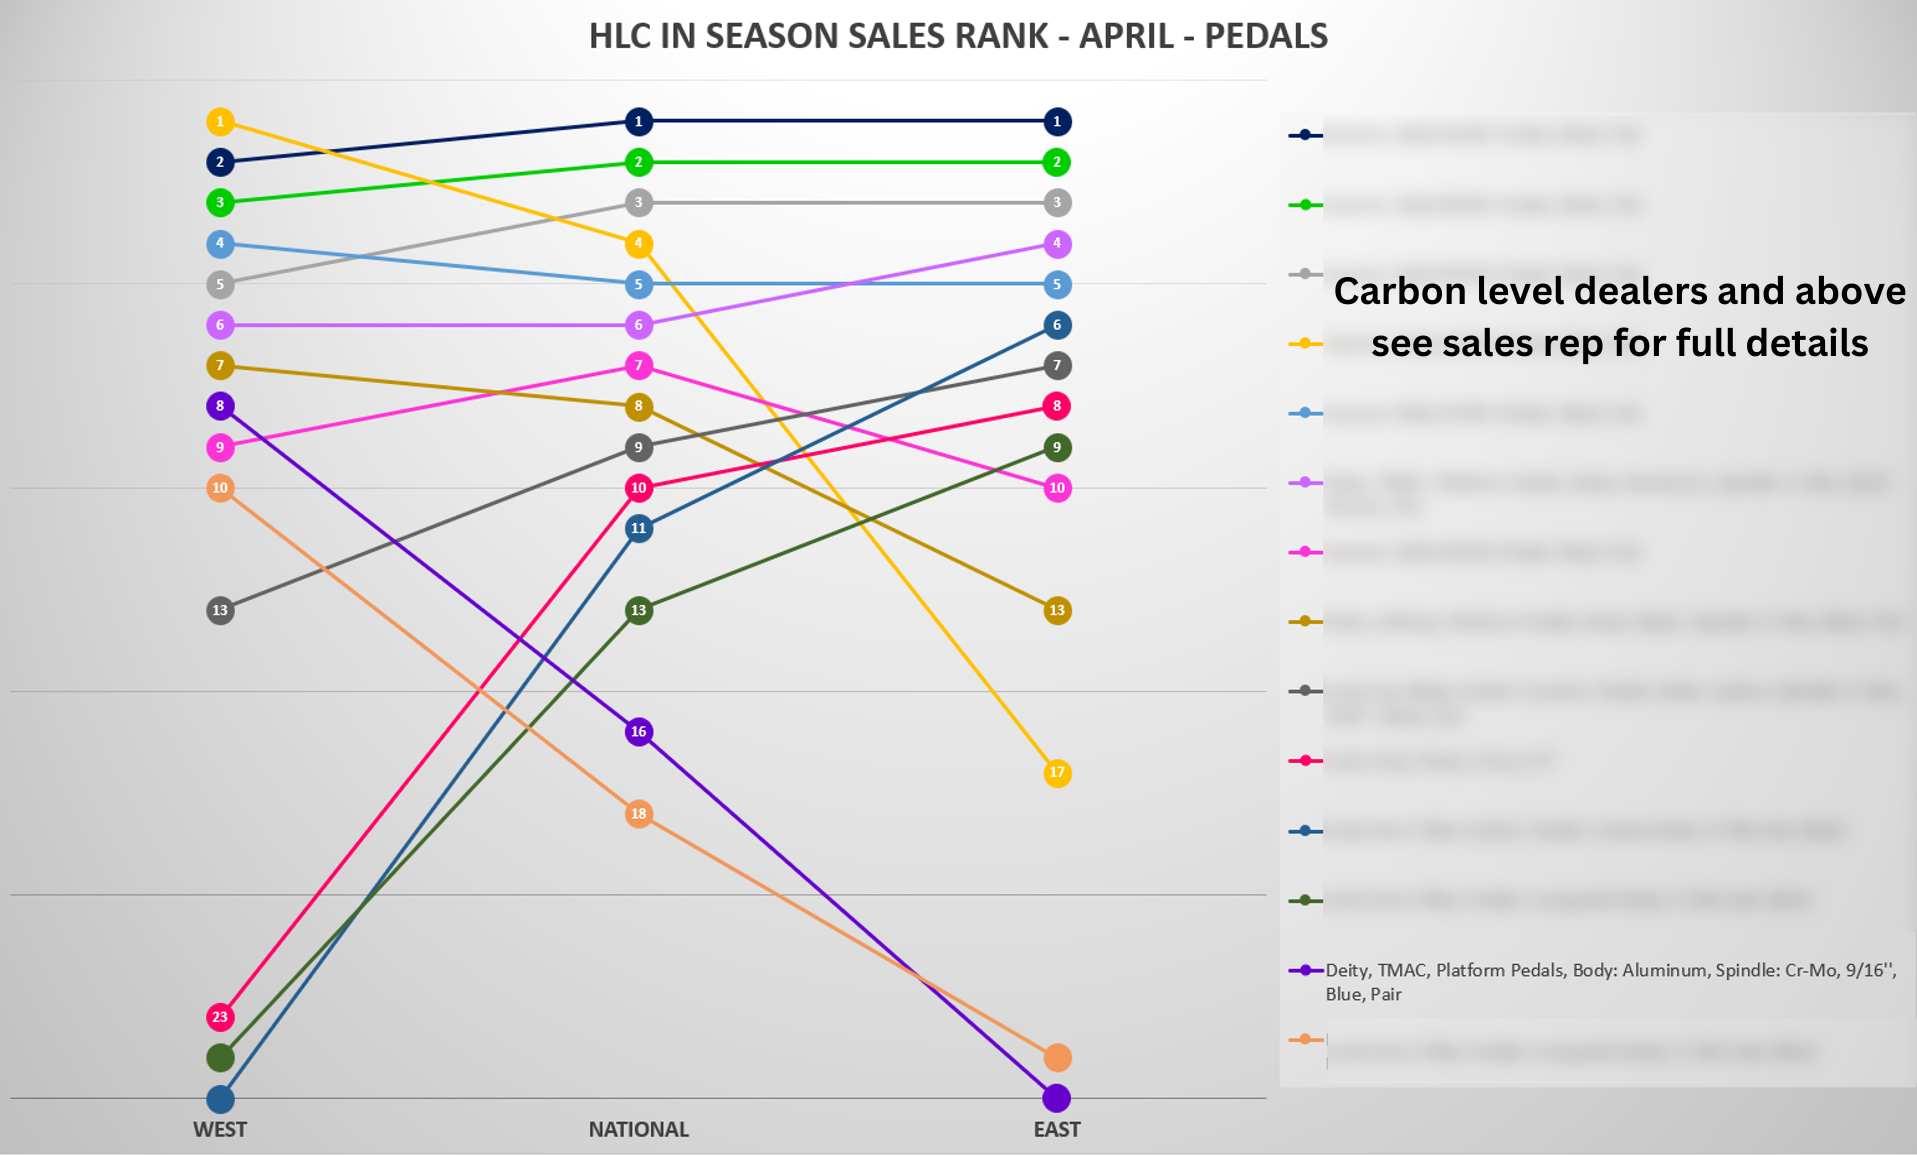Viewport: 1917px width, 1157px height.
Task: Select the EAST axis label
Action: 1057,1130
